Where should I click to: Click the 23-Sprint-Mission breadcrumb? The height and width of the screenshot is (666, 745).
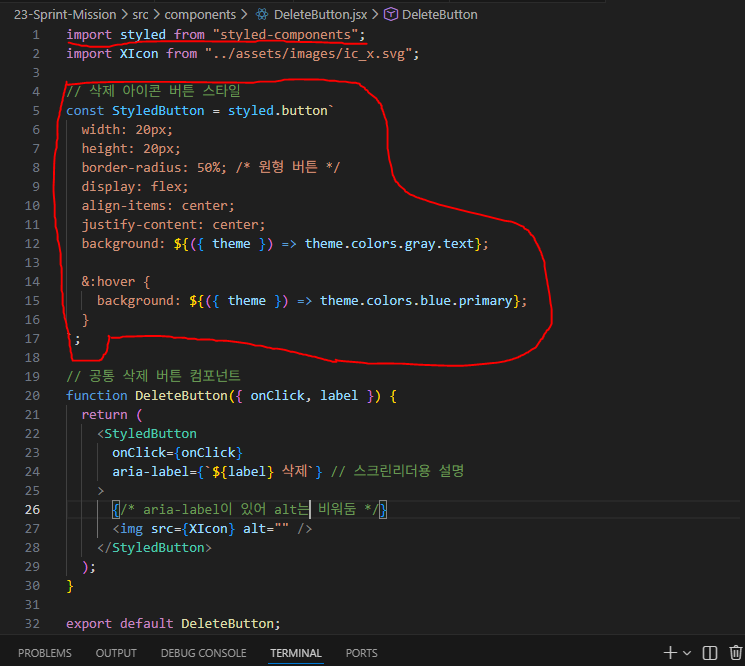pyautogui.click(x=65, y=15)
